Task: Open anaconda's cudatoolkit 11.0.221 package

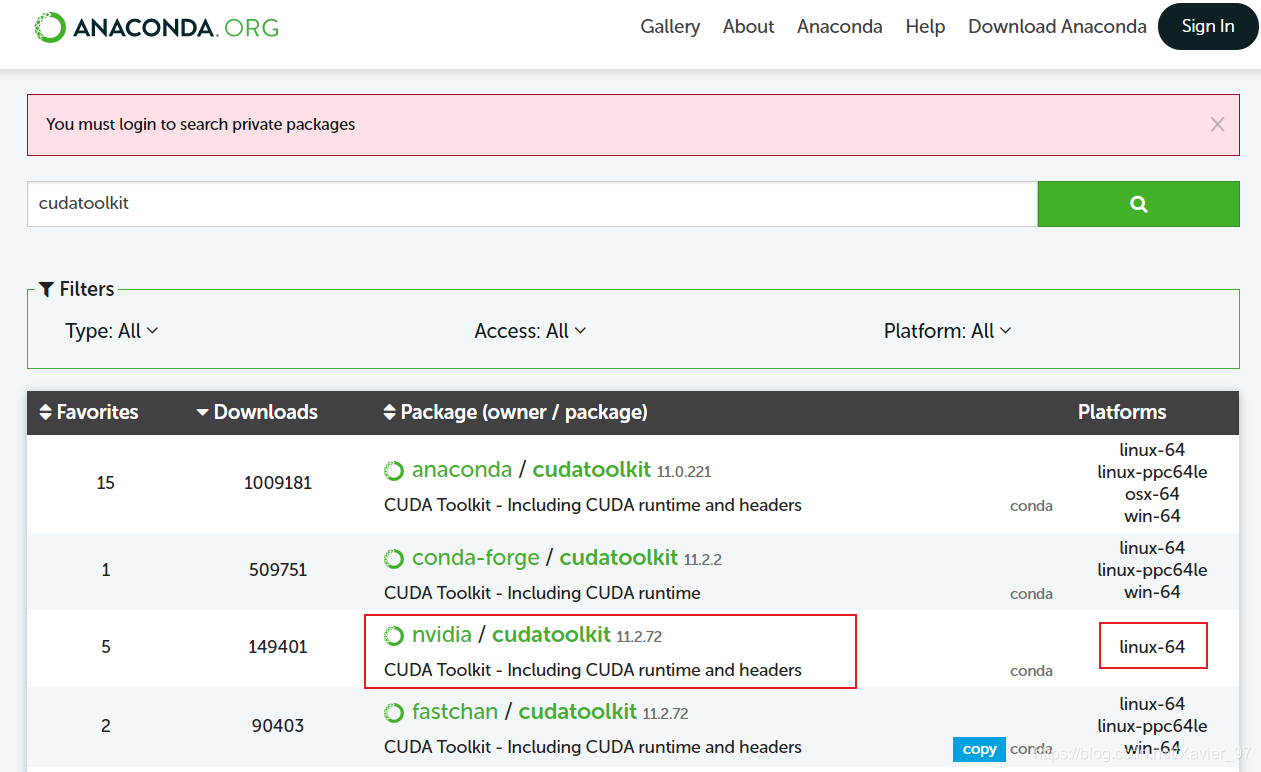Action: coord(592,470)
